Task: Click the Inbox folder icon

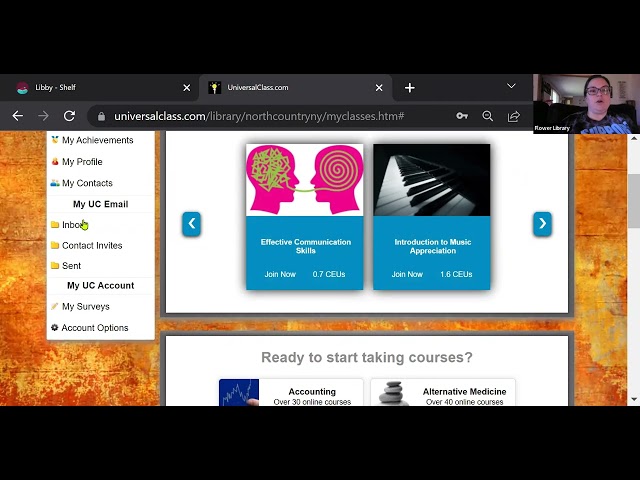Action: (55, 224)
